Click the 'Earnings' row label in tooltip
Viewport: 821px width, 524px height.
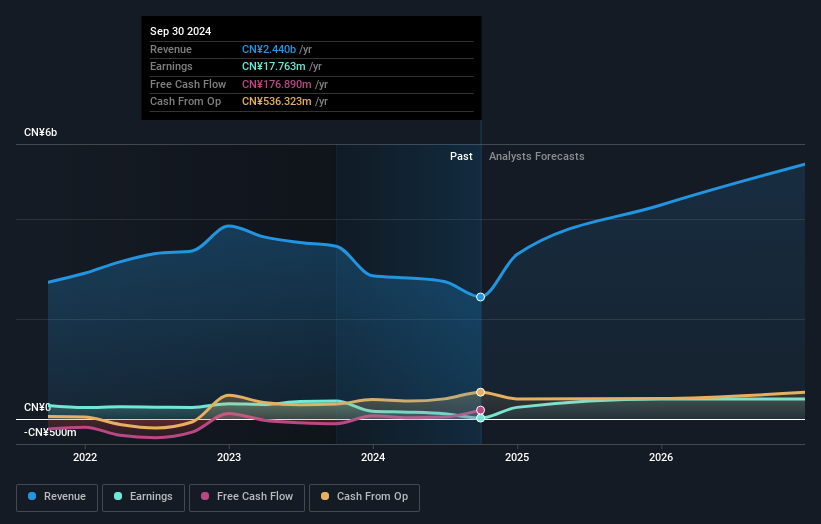point(171,66)
